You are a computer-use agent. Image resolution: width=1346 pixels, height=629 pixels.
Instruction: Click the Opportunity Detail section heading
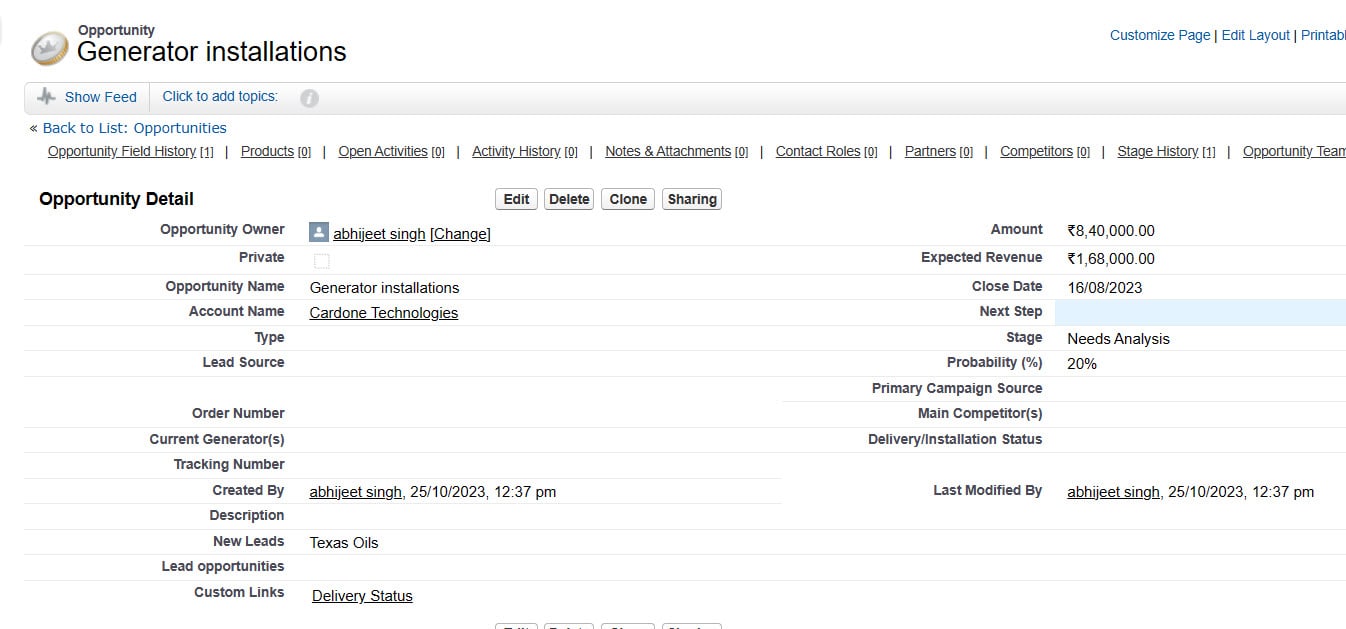tap(116, 199)
